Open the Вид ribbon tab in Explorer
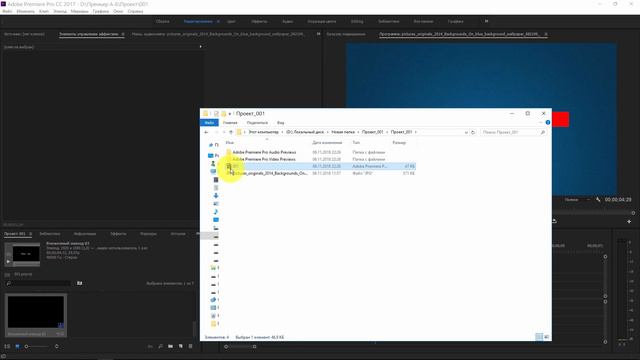This screenshot has width=640, height=360. pyautogui.click(x=281, y=122)
